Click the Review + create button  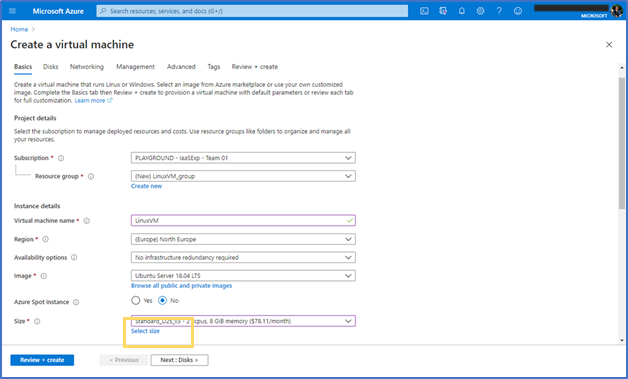[x=42, y=360]
